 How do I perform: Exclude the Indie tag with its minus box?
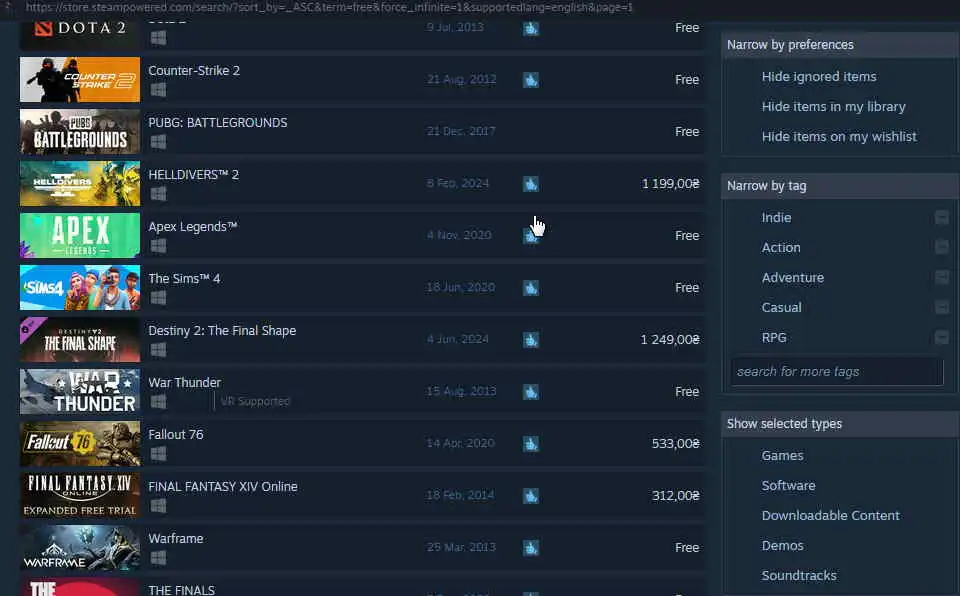coord(942,217)
